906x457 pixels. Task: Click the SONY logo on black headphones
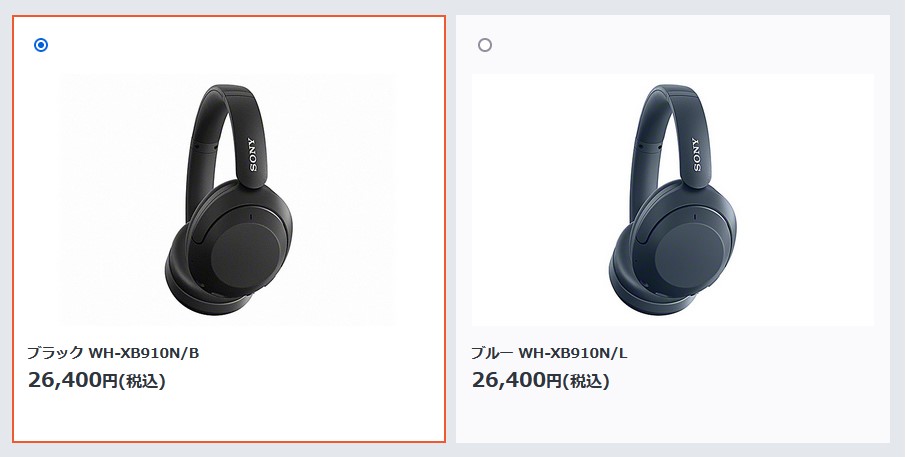pos(251,154)
